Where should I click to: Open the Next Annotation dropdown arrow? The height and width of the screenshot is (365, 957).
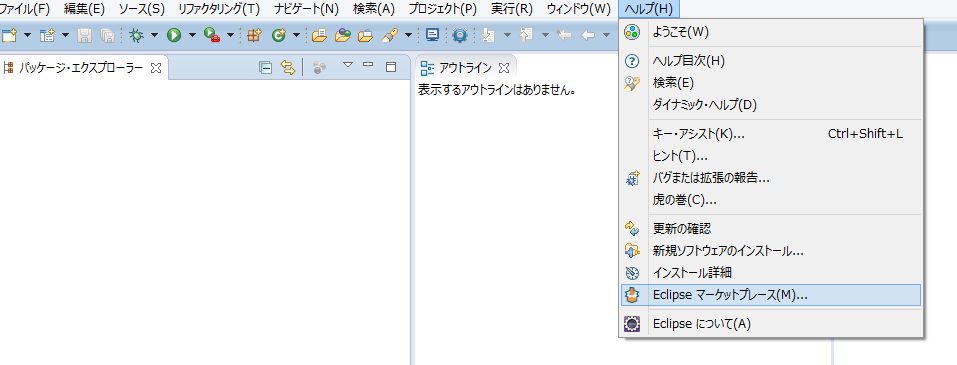[x=507, y=35]
